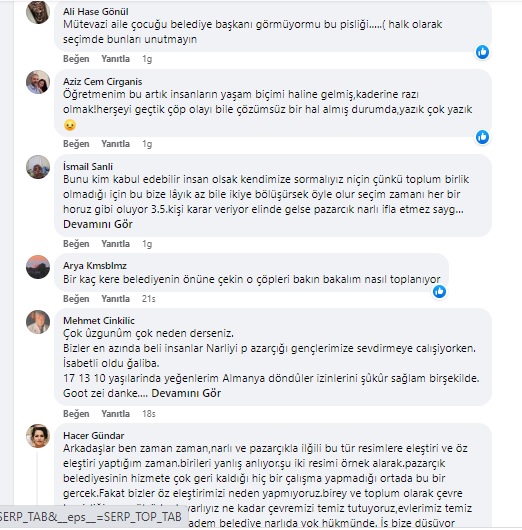Open the Mehmet Cinkilic name link
522x530 pixels.
click(99, 320)
